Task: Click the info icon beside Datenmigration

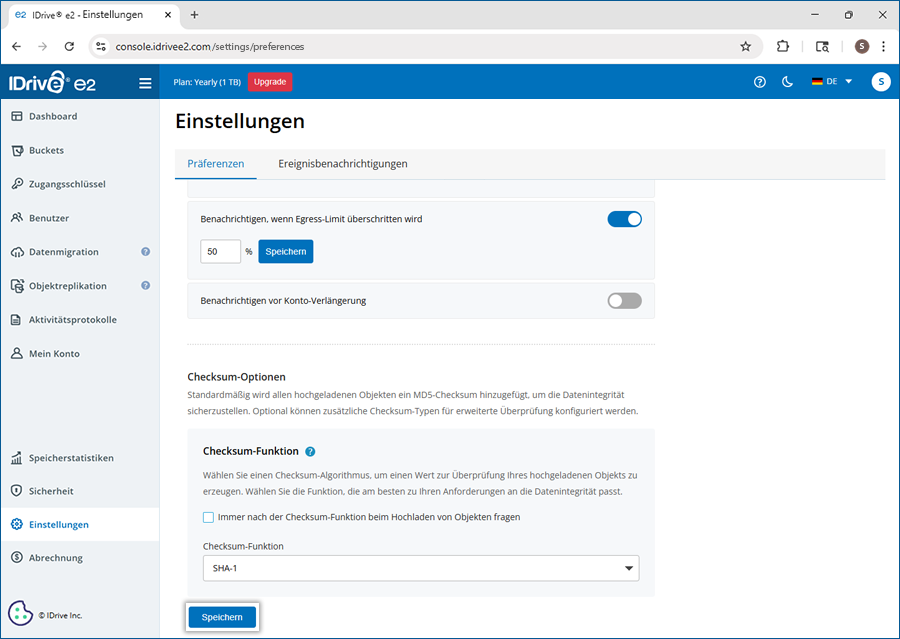Action: click(145, 252)
